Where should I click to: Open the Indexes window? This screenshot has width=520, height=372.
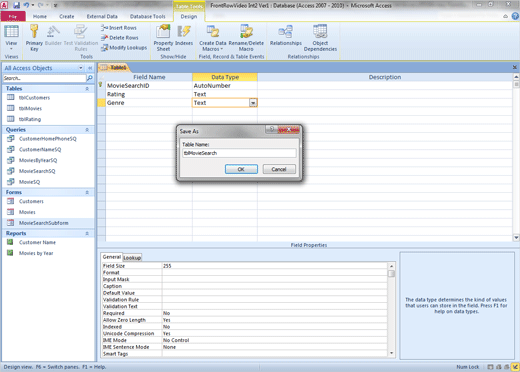click(x=184, y=35)
